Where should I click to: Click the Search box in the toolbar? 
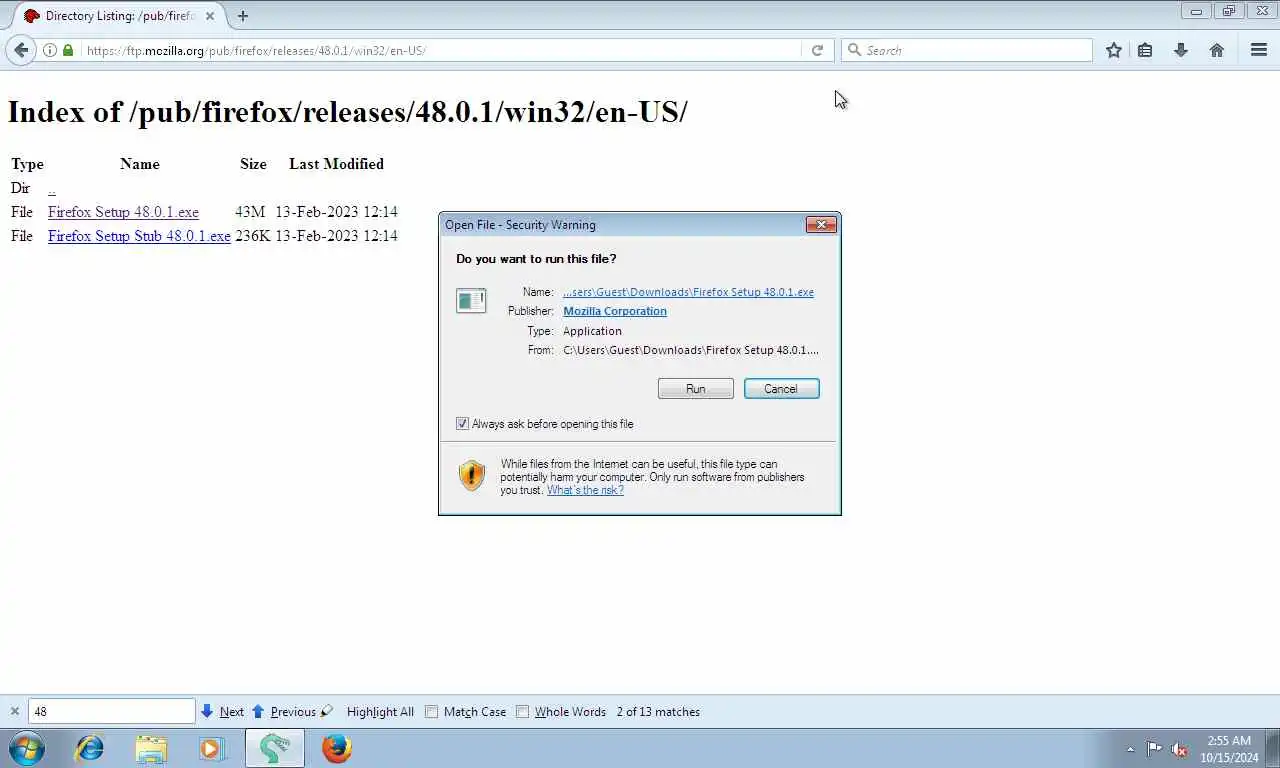point(966,50)
